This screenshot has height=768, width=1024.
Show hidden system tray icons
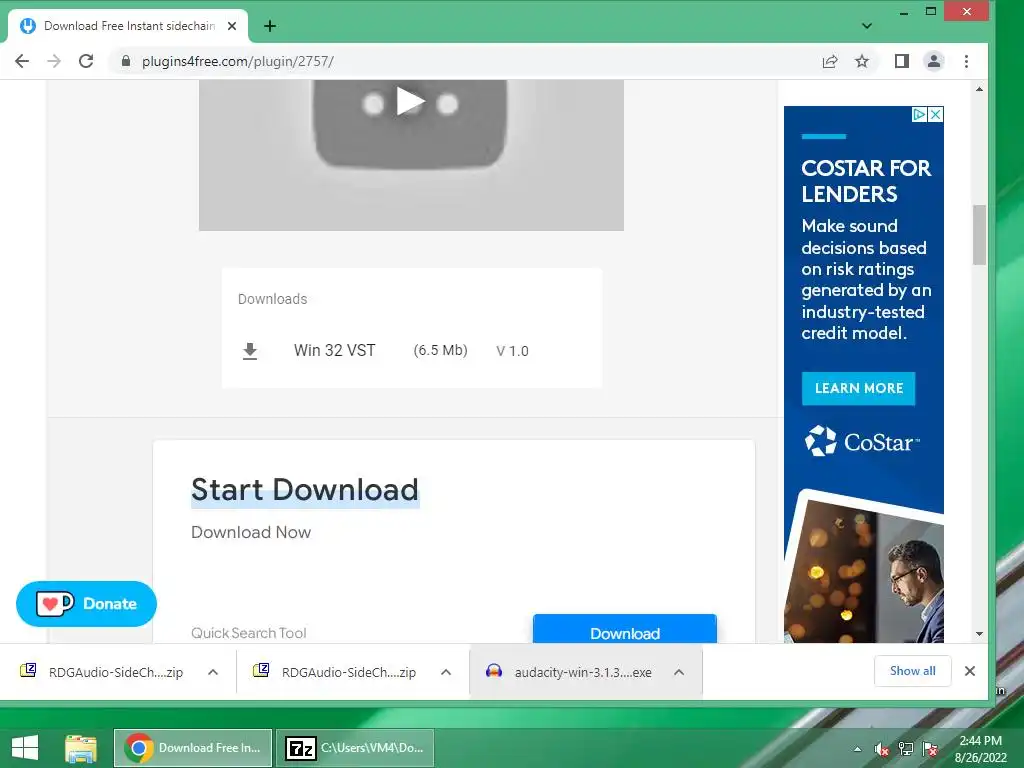(x=857, y=749)
